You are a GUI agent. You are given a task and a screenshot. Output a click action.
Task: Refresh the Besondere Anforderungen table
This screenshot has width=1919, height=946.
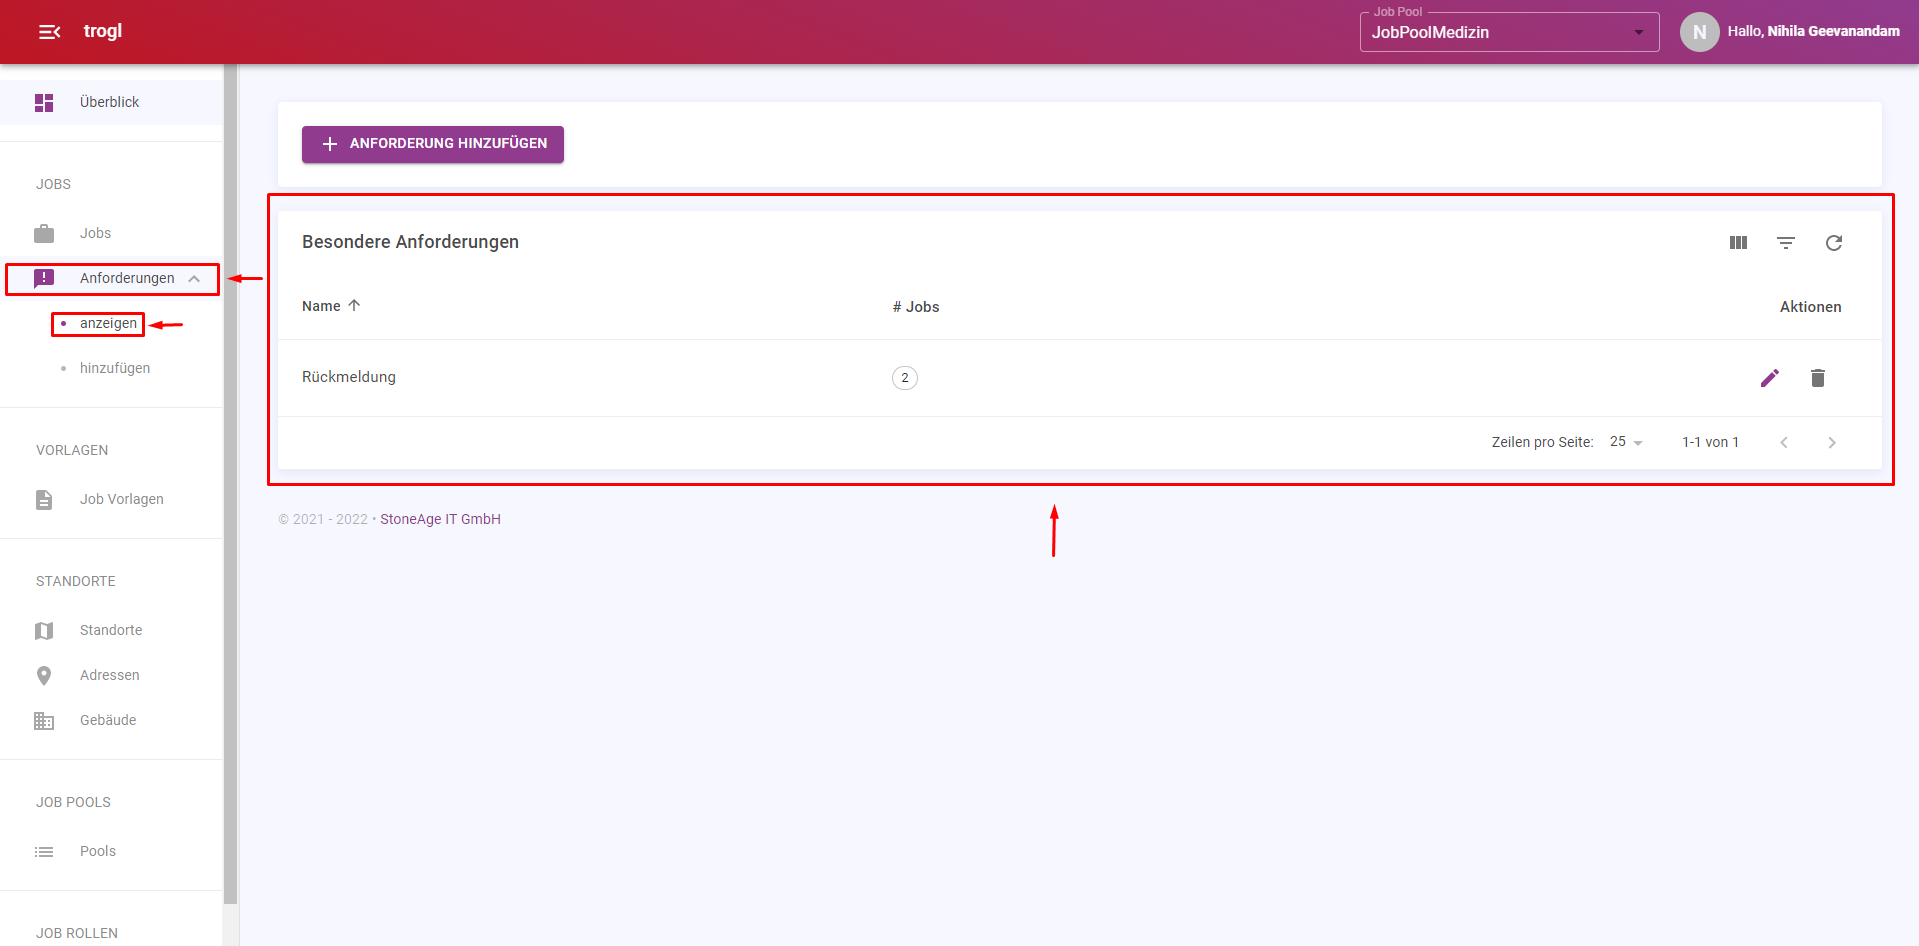pos(1834,243)
